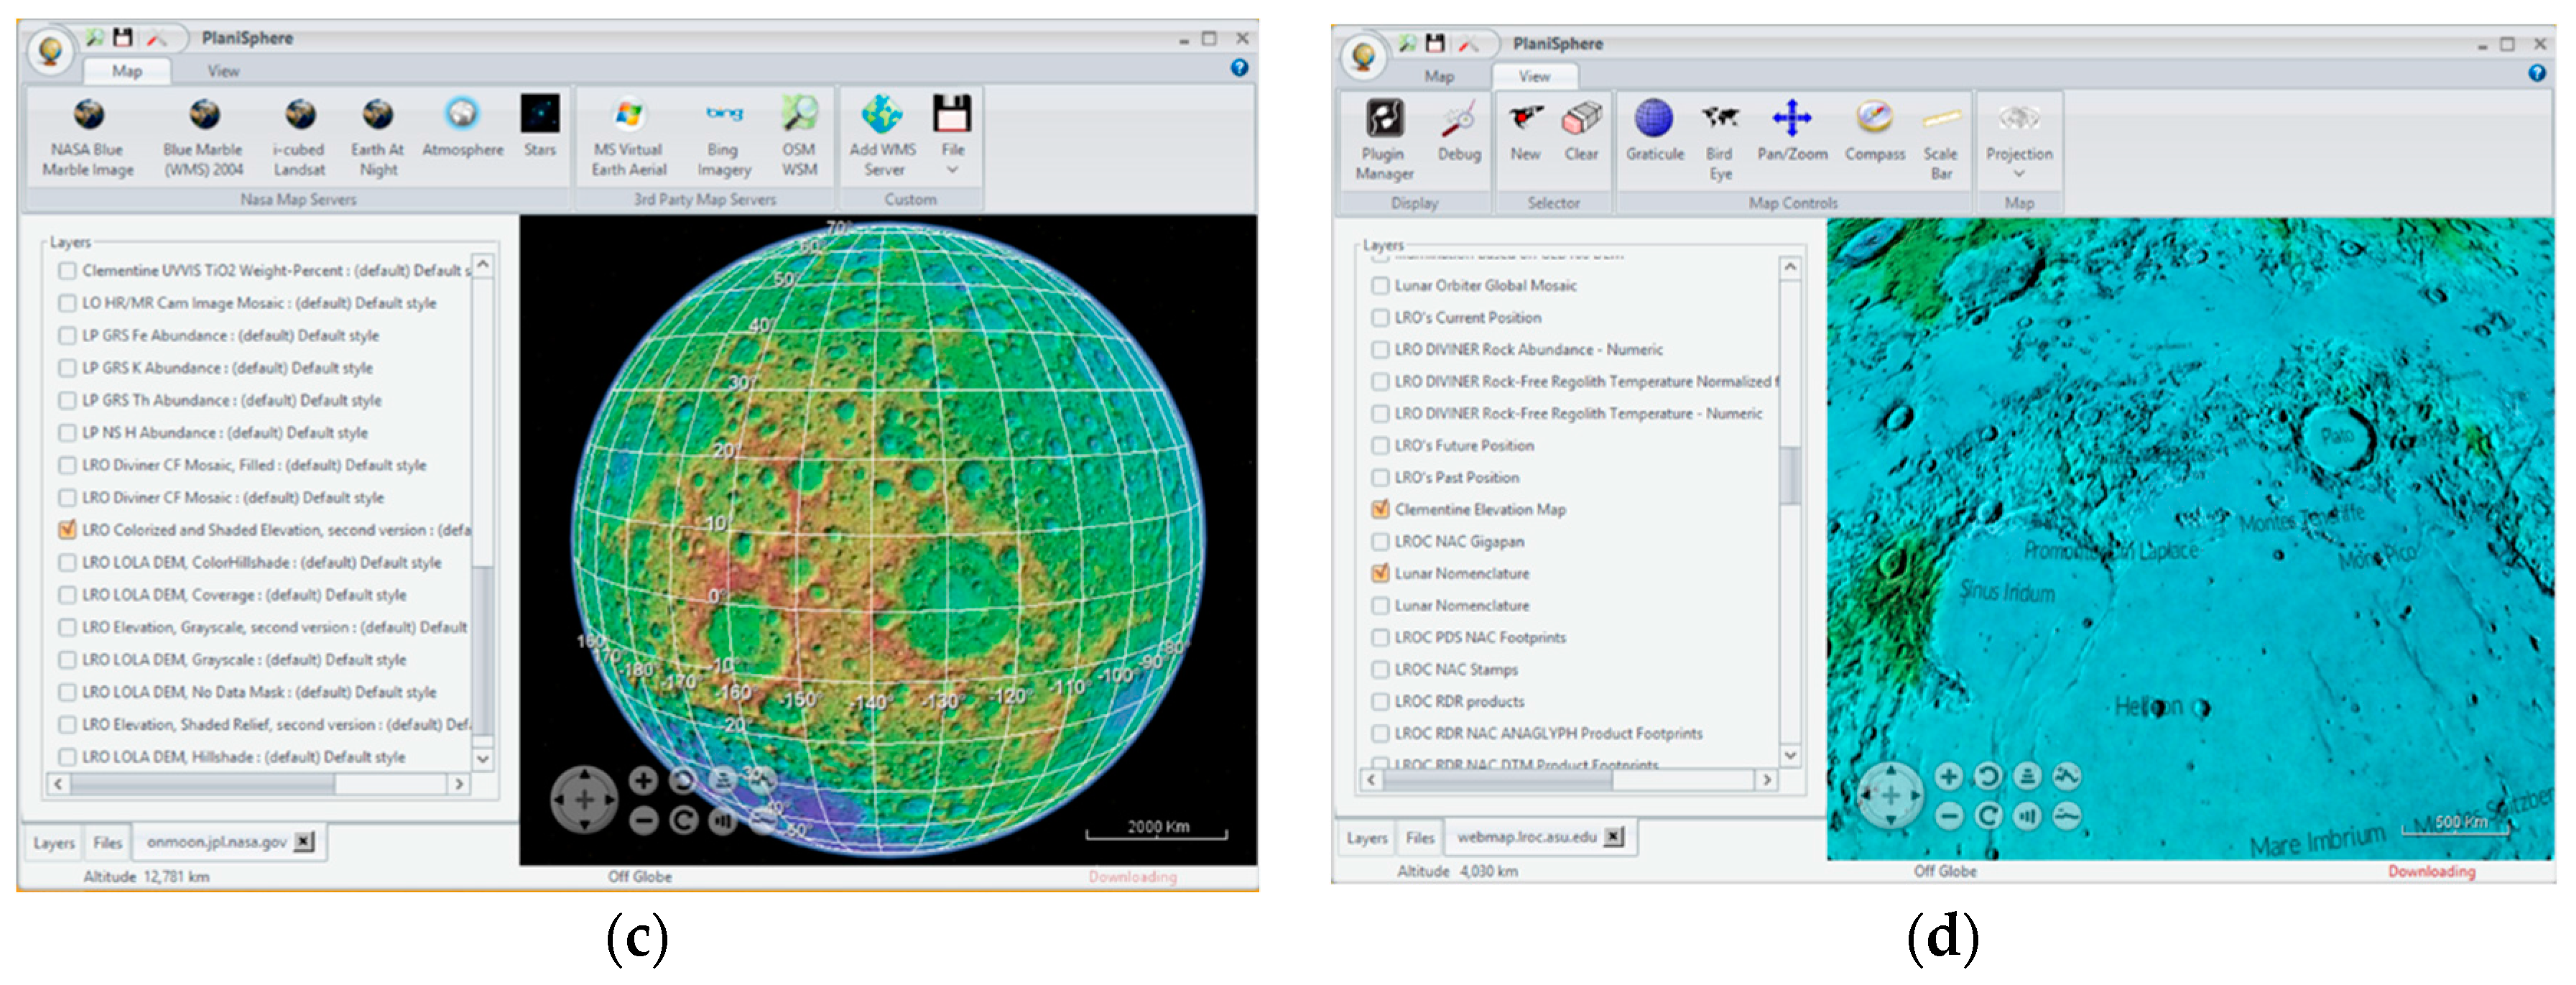This screenshot has height=985, width=2576.
Task: Load the Earth At Night layer
Action: click(x=377, y=138)
